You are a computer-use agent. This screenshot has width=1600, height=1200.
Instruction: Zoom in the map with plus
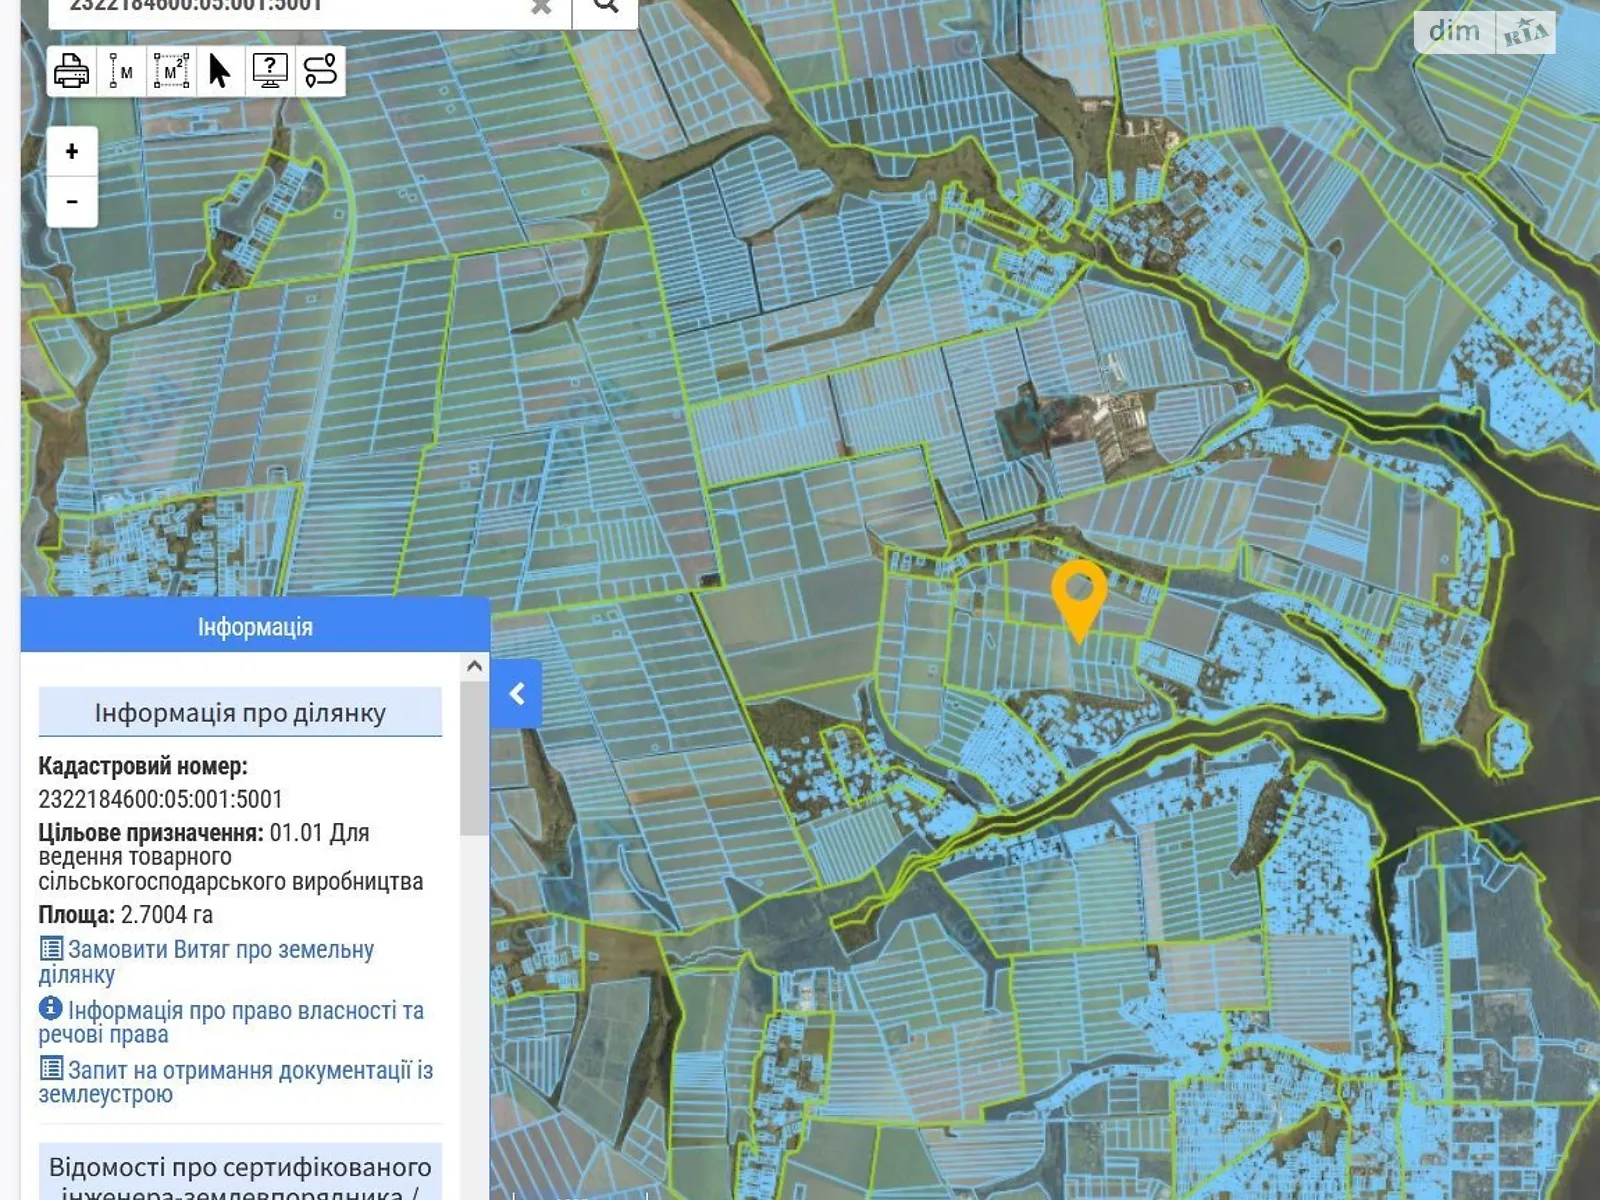(72, 152)
